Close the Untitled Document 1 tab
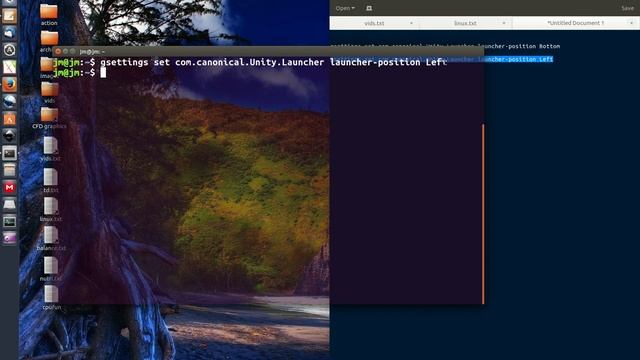The image size is (640, 360). [x=631, y=23]
